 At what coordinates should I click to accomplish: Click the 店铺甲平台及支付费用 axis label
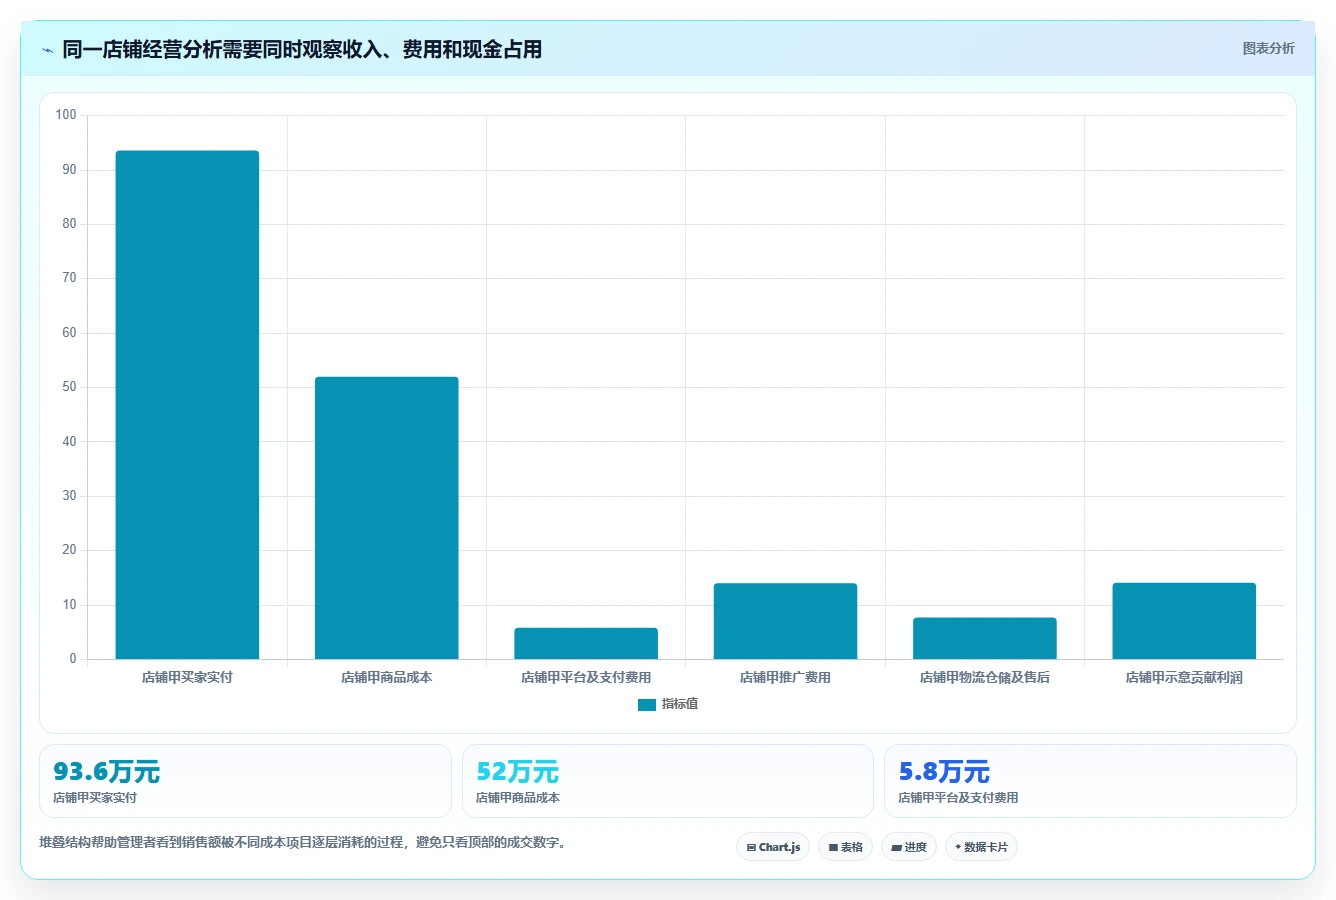coord(586,677)
